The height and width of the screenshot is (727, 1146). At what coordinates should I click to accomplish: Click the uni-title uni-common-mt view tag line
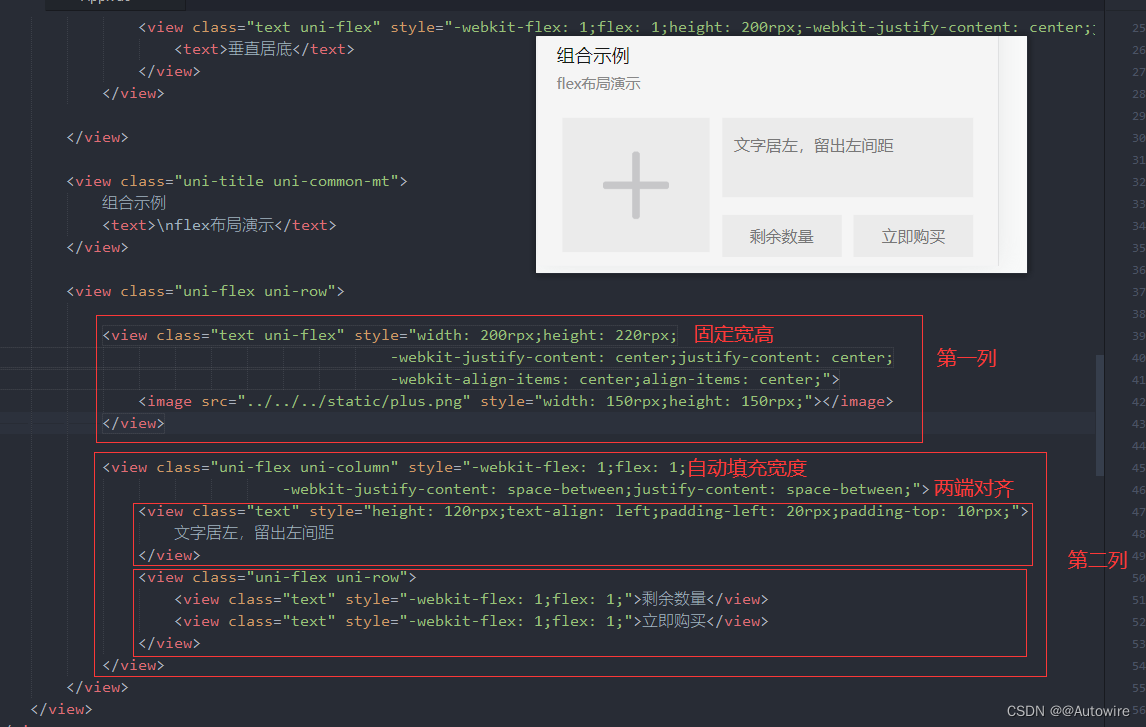[237, 181]
